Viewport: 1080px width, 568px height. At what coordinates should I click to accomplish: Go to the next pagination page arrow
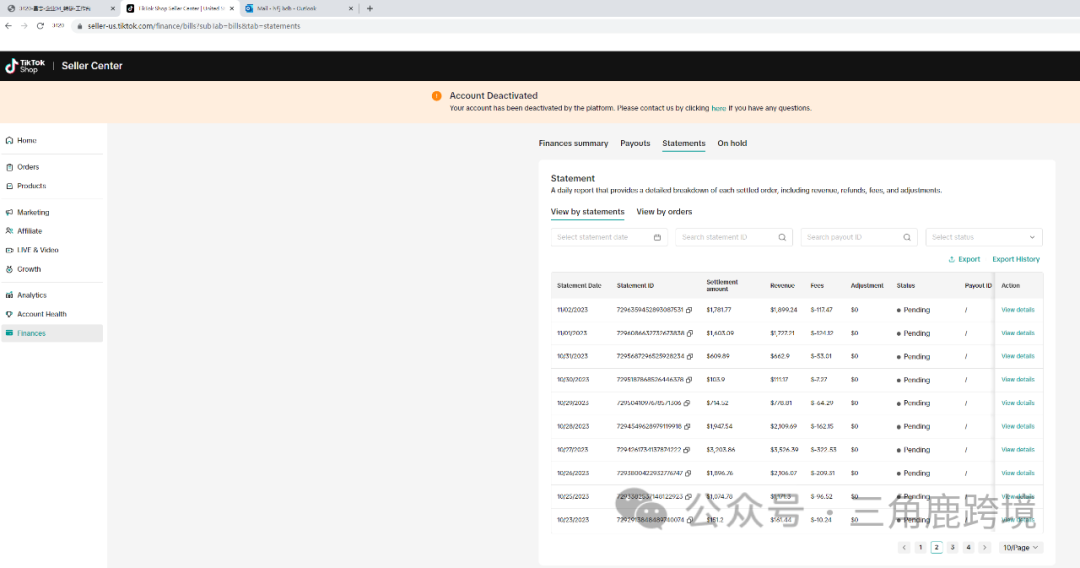pos(984,548)
